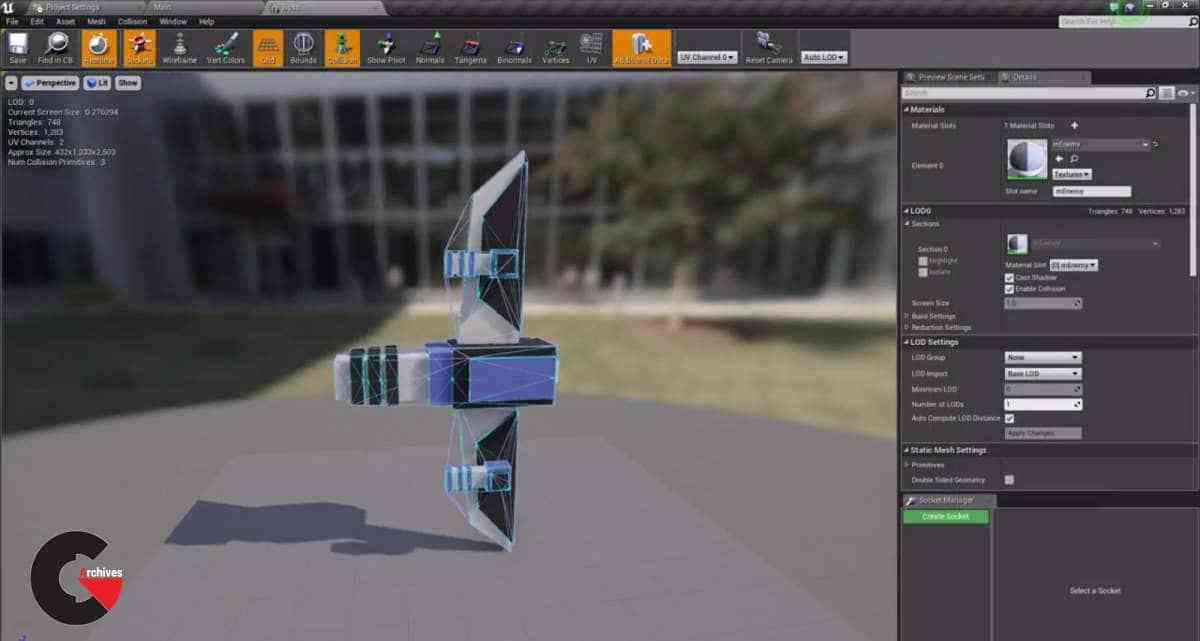Change the LOD Group from None
The height and width of the screenshot is (641, 1200).
[1043, 356]
